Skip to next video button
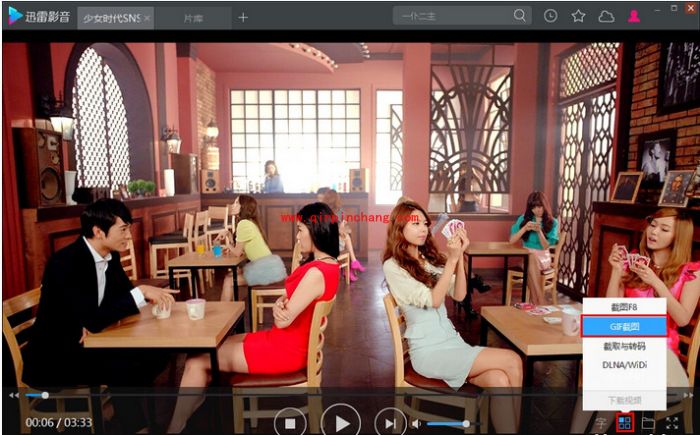The image size is (700, 435). [x=390, y=423]
